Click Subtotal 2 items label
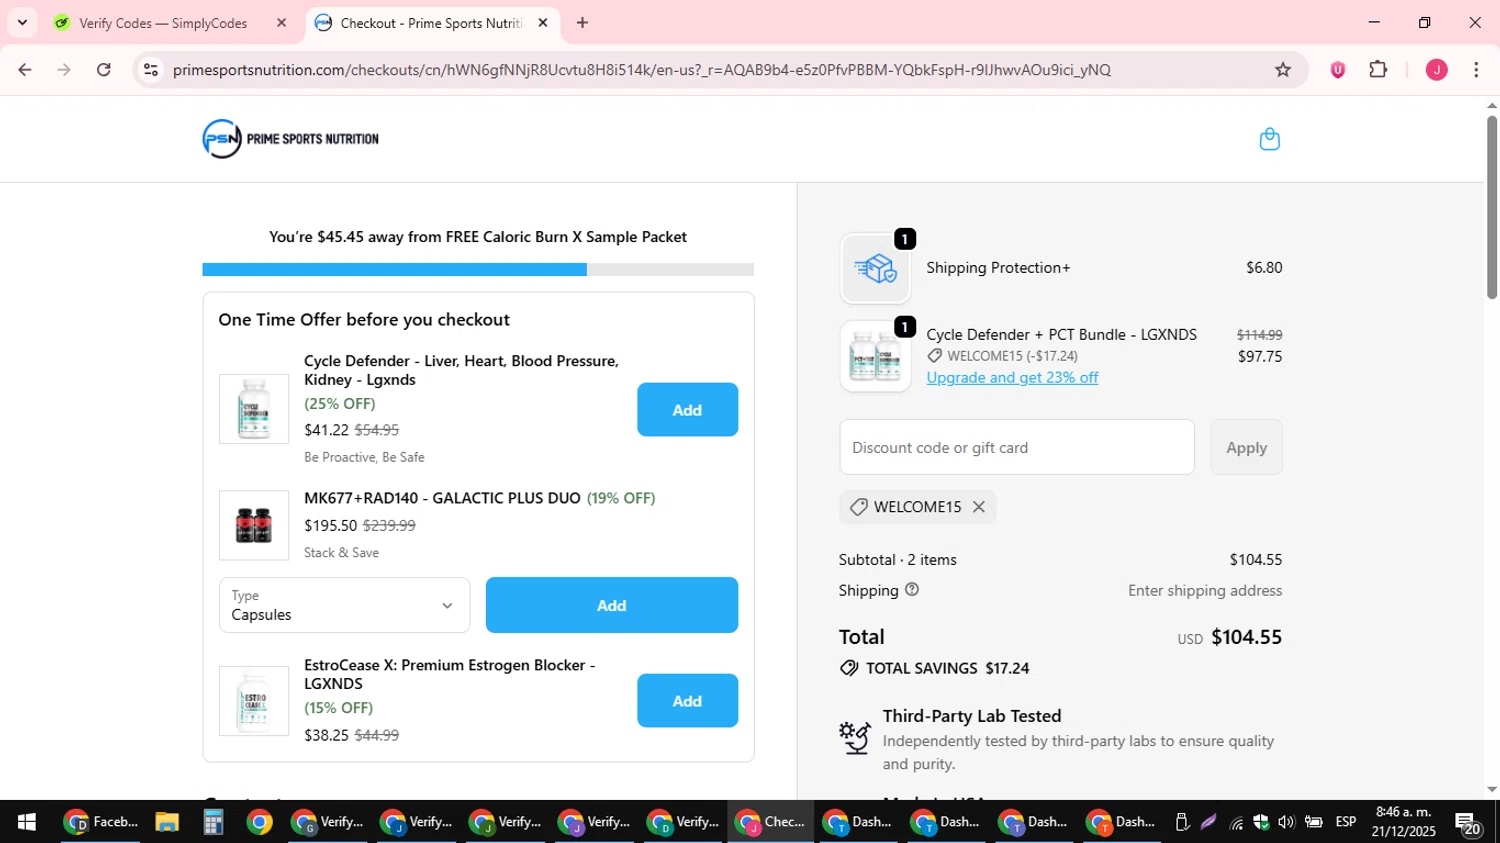This screenshot has width=1500, height=843. pos(898,560)
